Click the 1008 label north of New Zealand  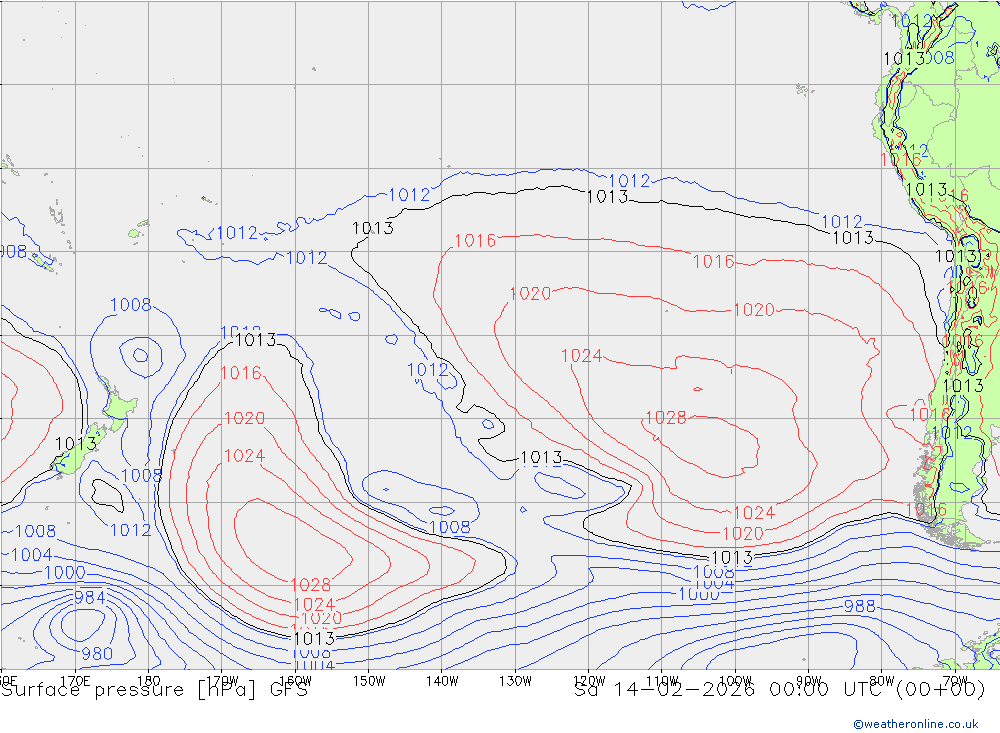point(131,305)
